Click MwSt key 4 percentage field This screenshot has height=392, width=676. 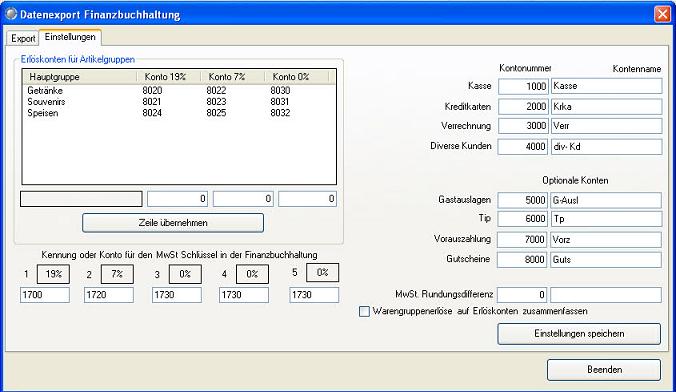click(252, 274)
